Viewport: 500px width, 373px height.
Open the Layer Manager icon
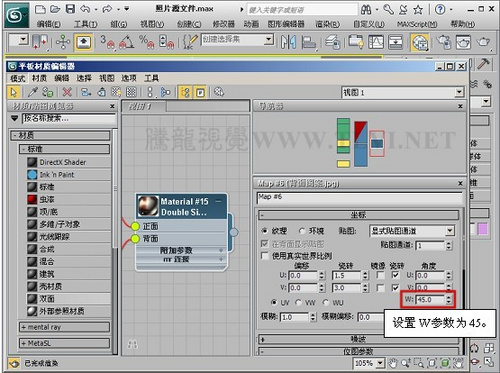click(x=332, y=42)
